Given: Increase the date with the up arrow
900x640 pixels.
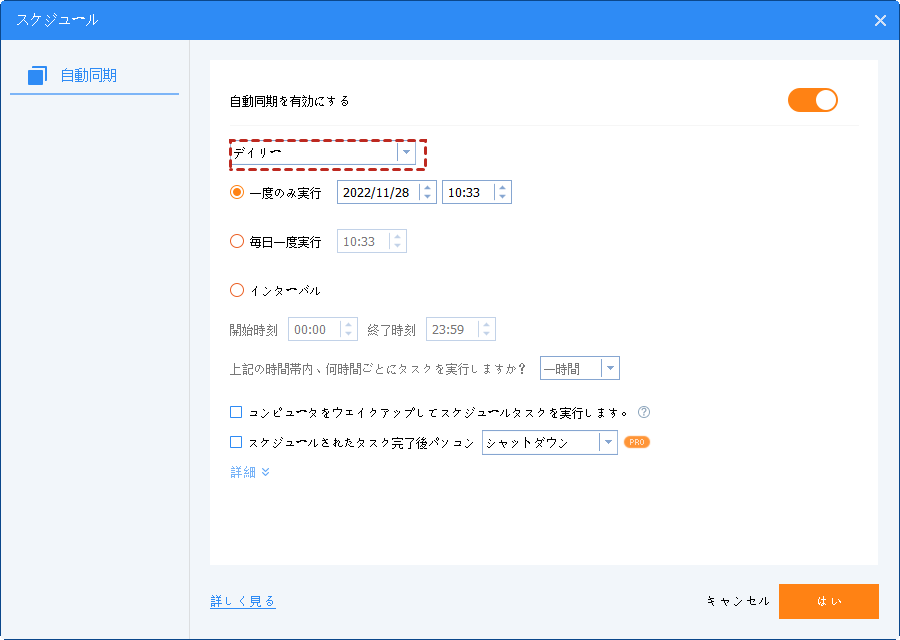Looking at the screenshot, I should tap(428, 188).
